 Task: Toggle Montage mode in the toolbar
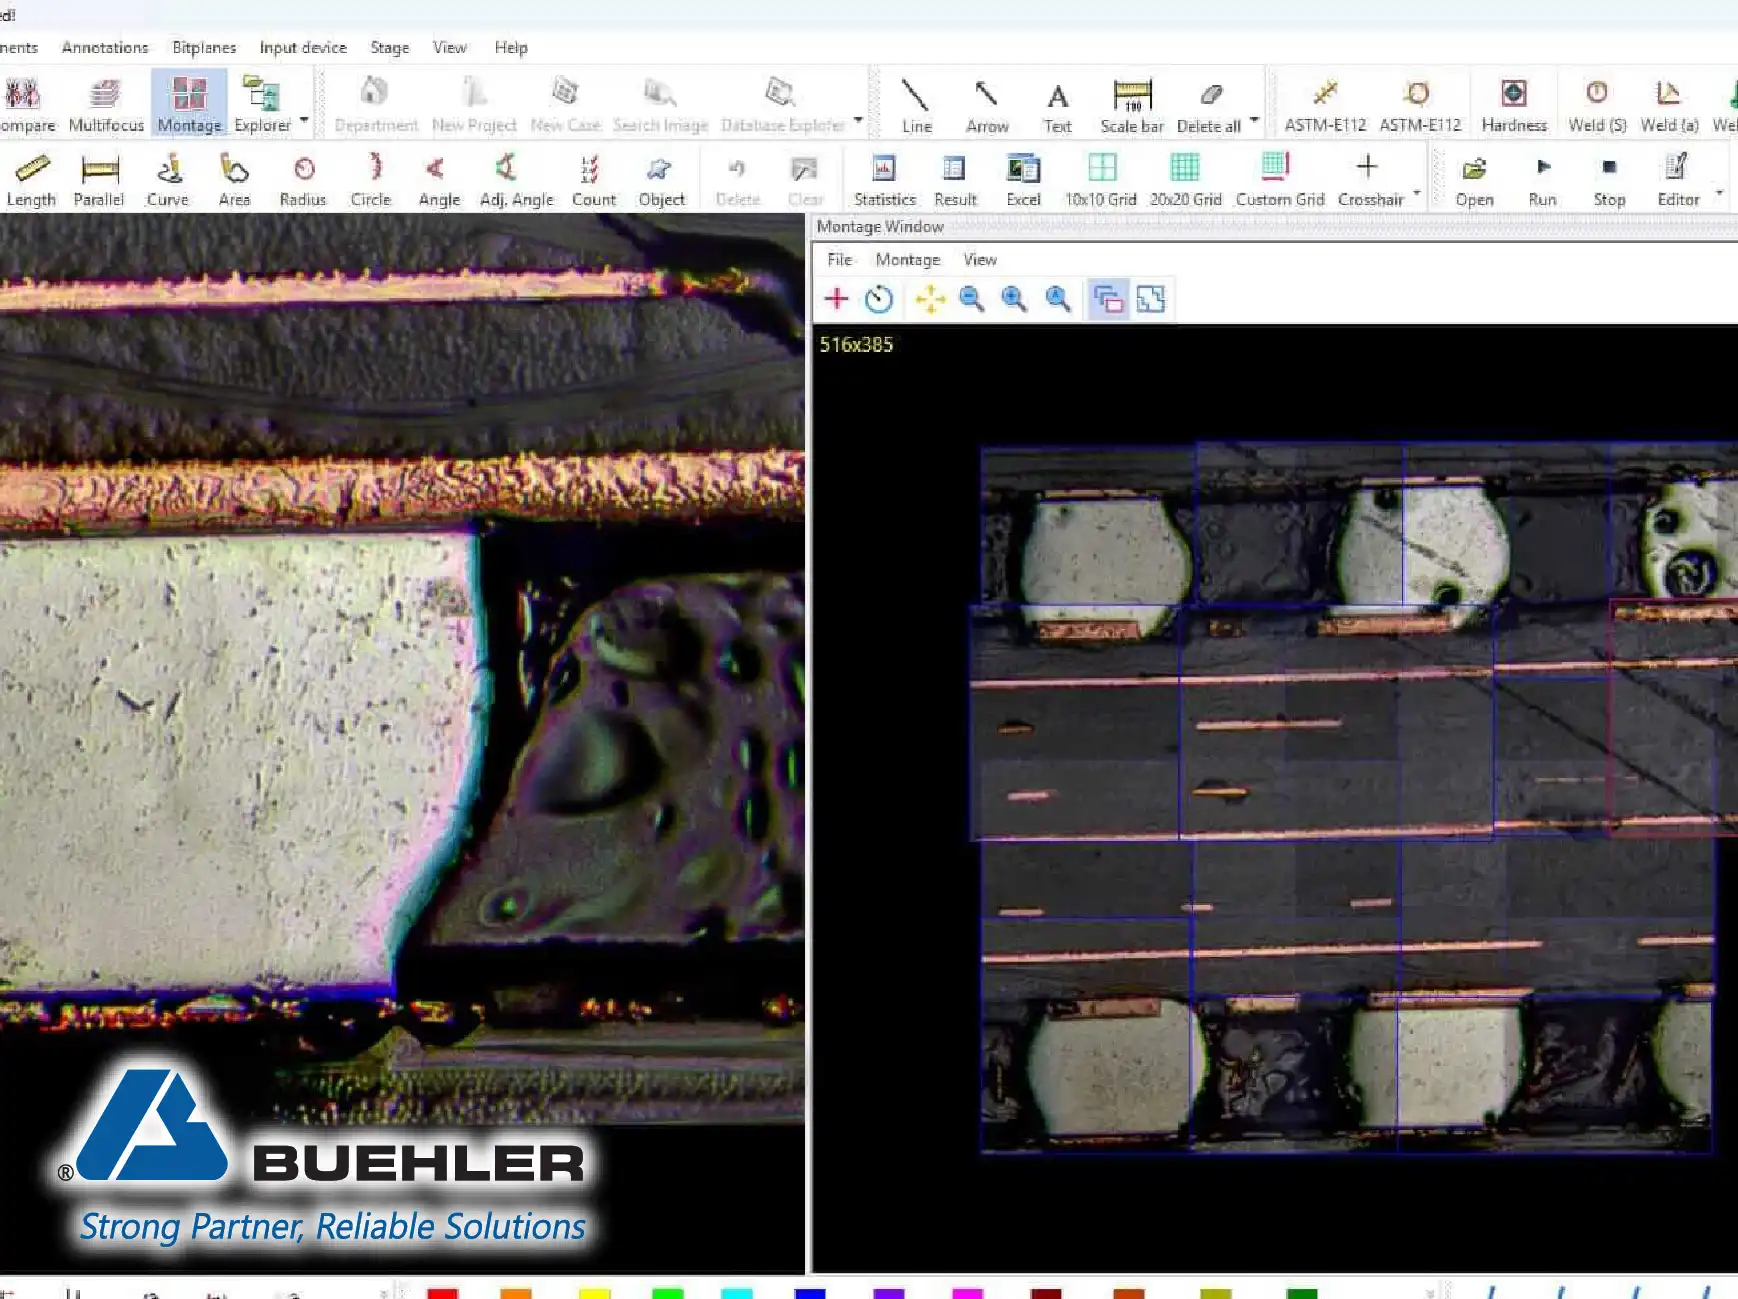(187, 100)
